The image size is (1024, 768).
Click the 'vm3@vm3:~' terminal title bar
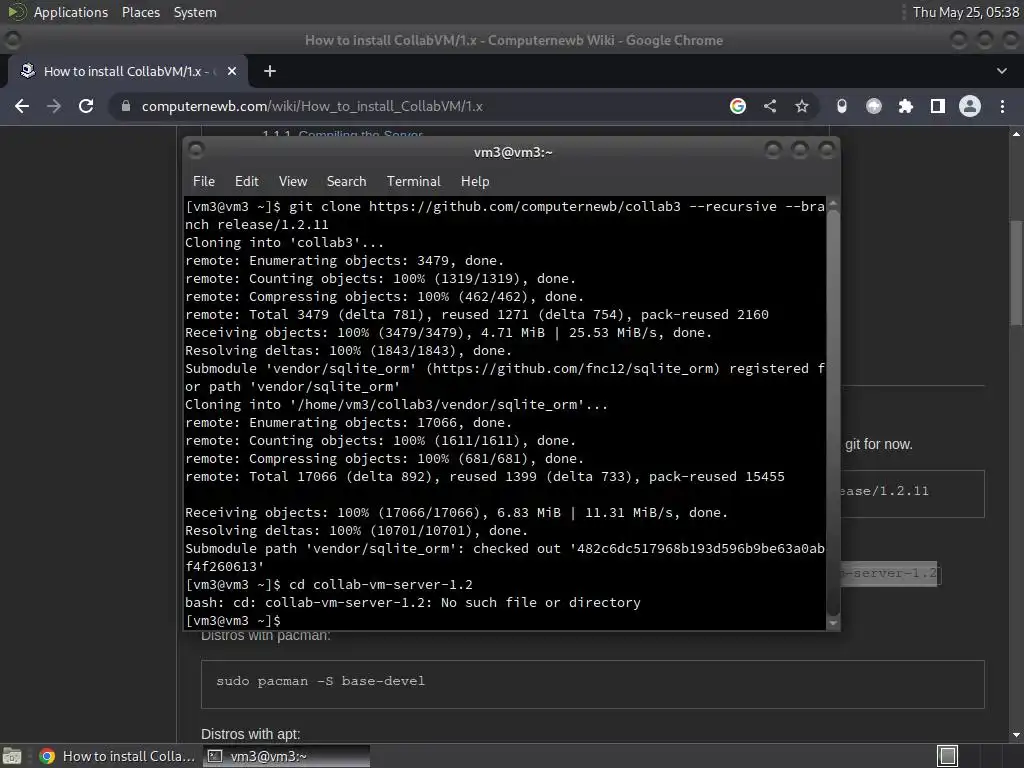click(x=513, y=152)
